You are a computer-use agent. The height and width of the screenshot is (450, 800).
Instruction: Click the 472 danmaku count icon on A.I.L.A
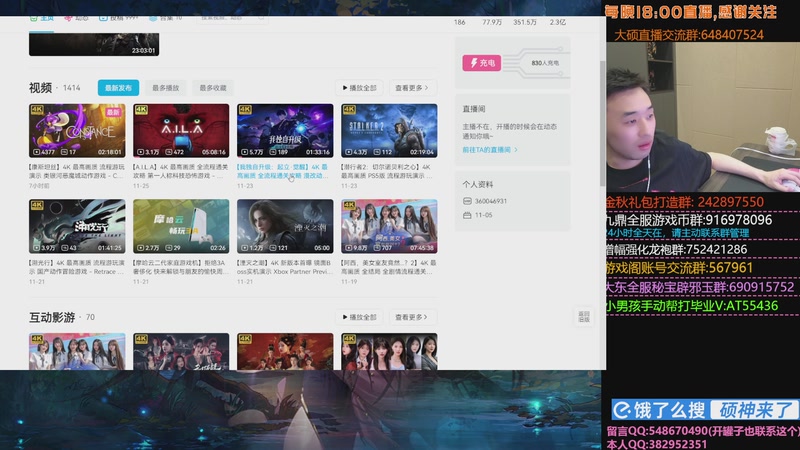coord(168,152)
